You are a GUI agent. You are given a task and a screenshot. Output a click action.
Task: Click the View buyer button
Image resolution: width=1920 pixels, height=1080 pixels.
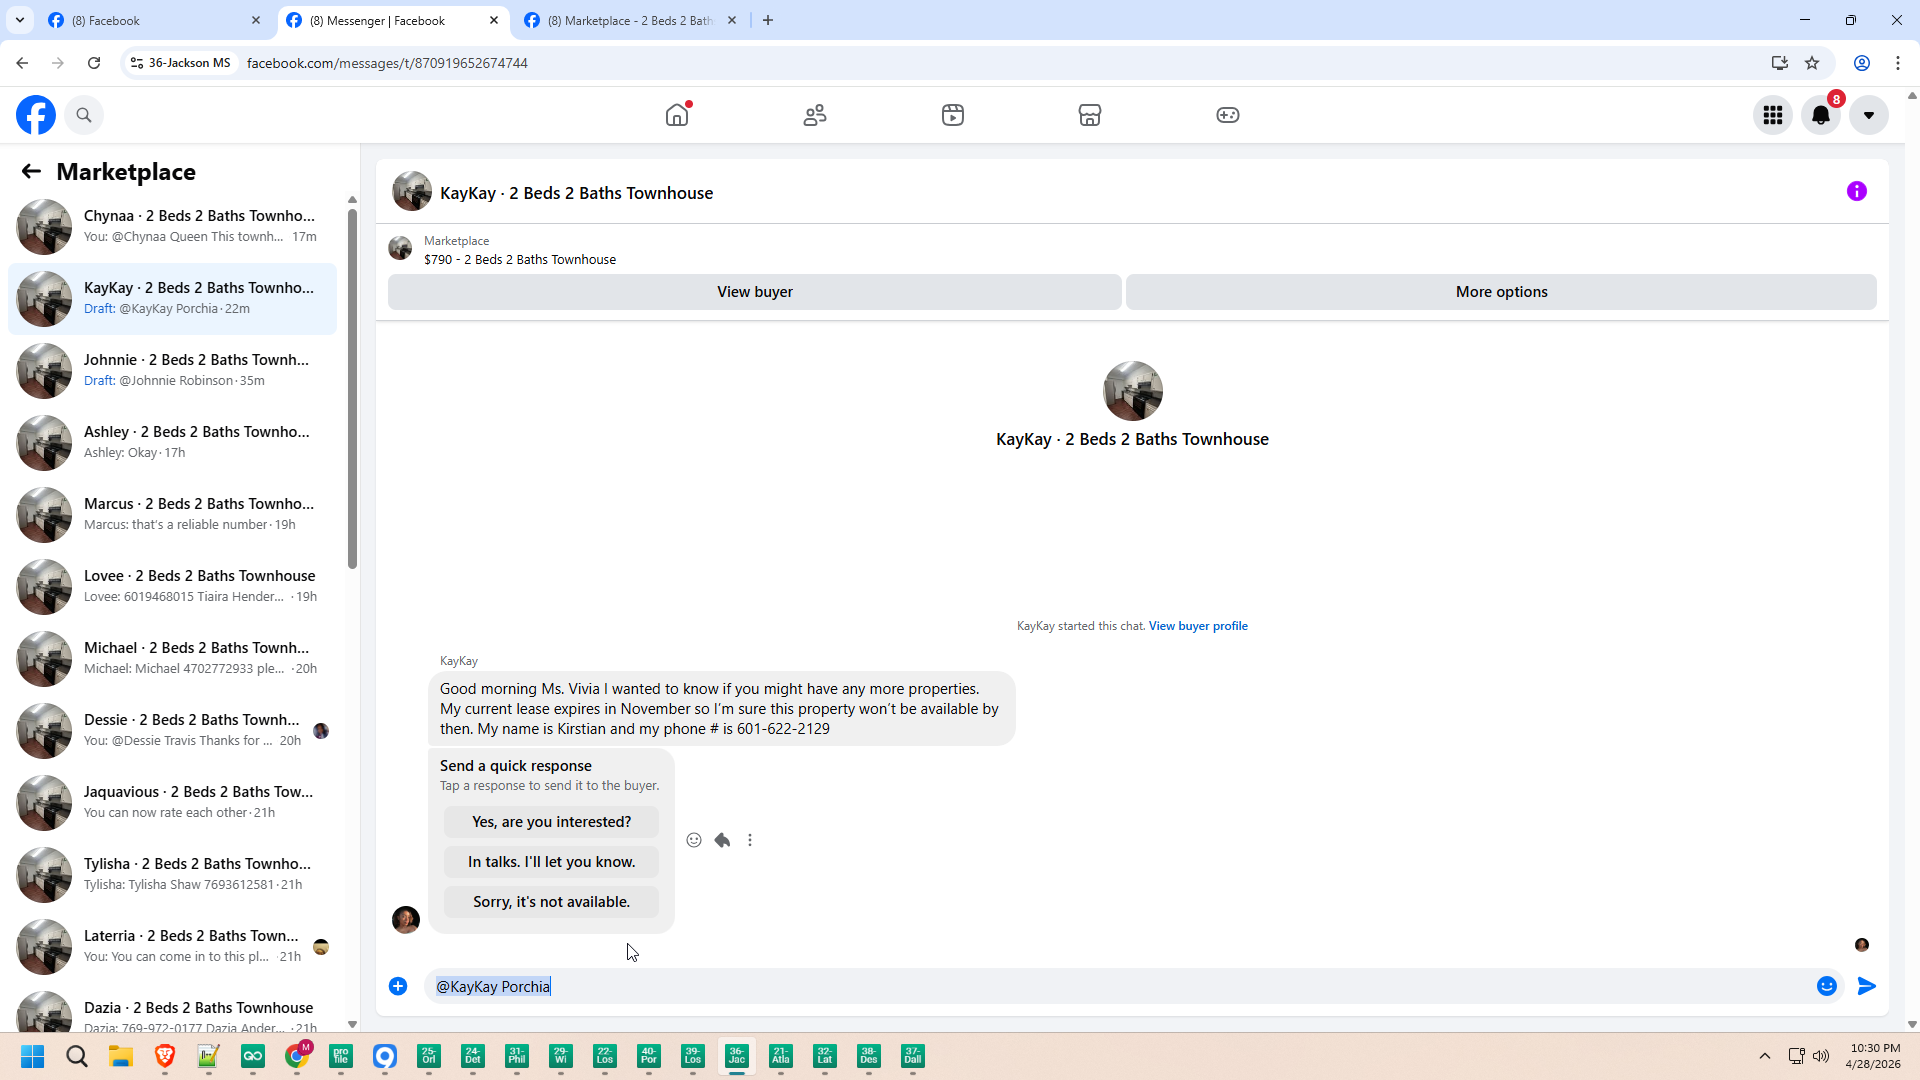(x=754, y=292)
